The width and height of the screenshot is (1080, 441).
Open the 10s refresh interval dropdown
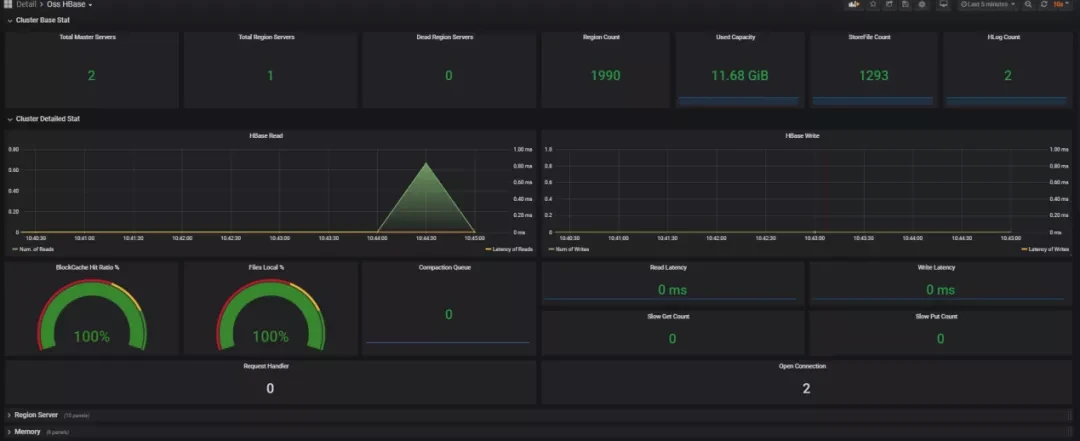1061,5
